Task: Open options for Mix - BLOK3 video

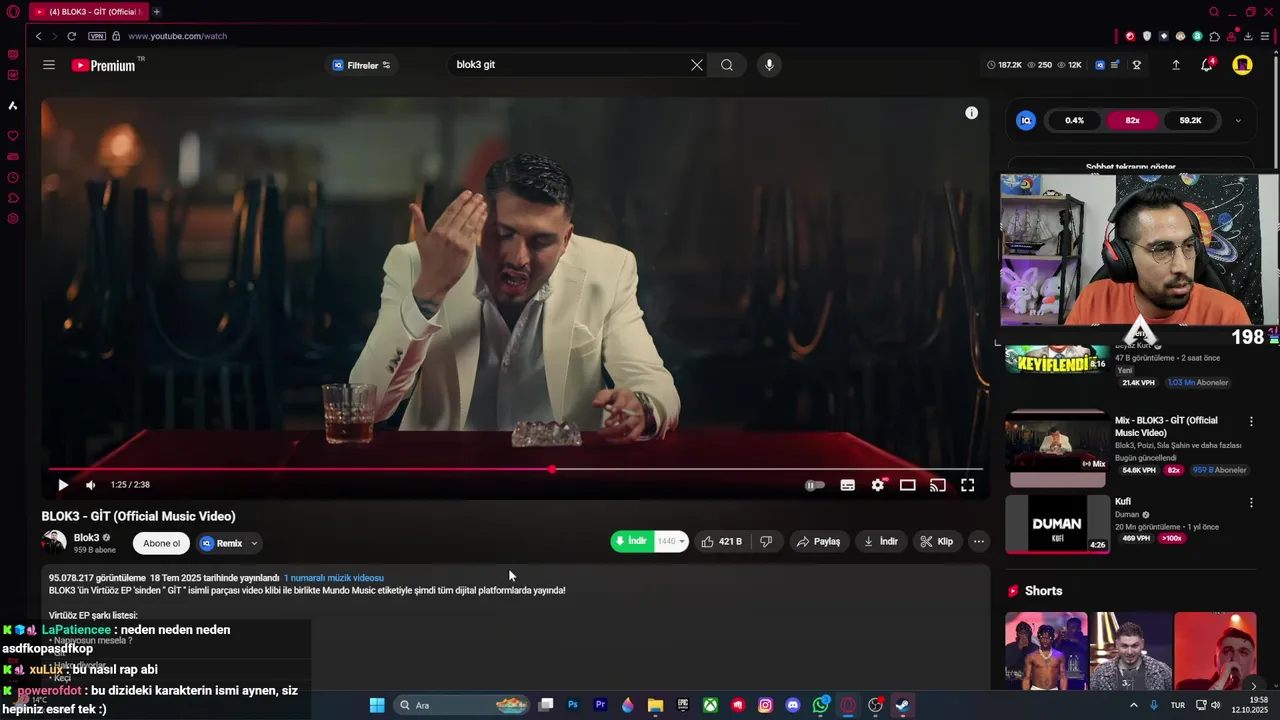Action: (1251, 421)
